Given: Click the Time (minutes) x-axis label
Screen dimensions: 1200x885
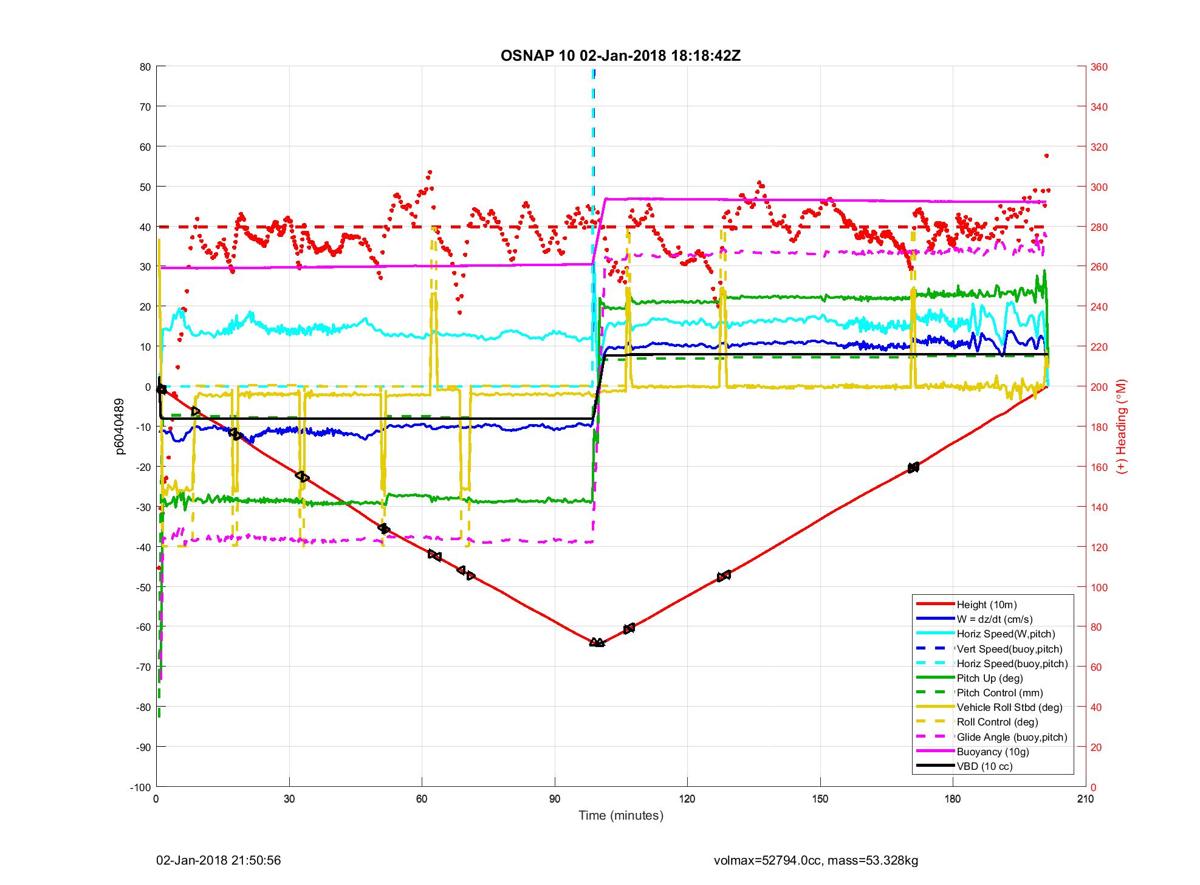Looking at the screenshot, I should [621, 816].
